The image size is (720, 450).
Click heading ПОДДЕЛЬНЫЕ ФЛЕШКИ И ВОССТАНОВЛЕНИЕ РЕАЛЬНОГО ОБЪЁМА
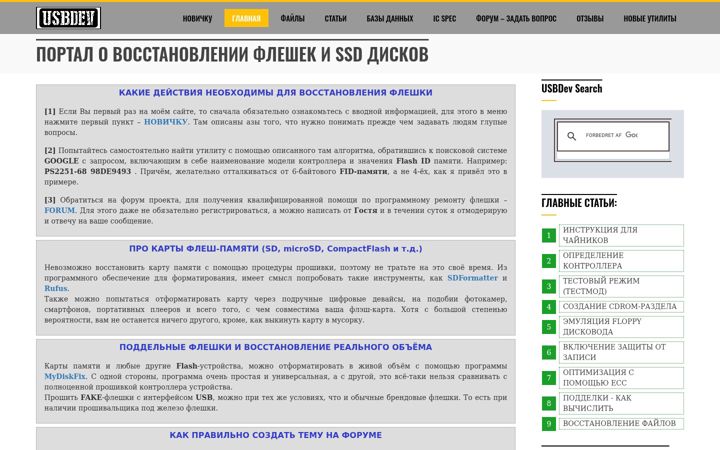(x=276, y=348)
